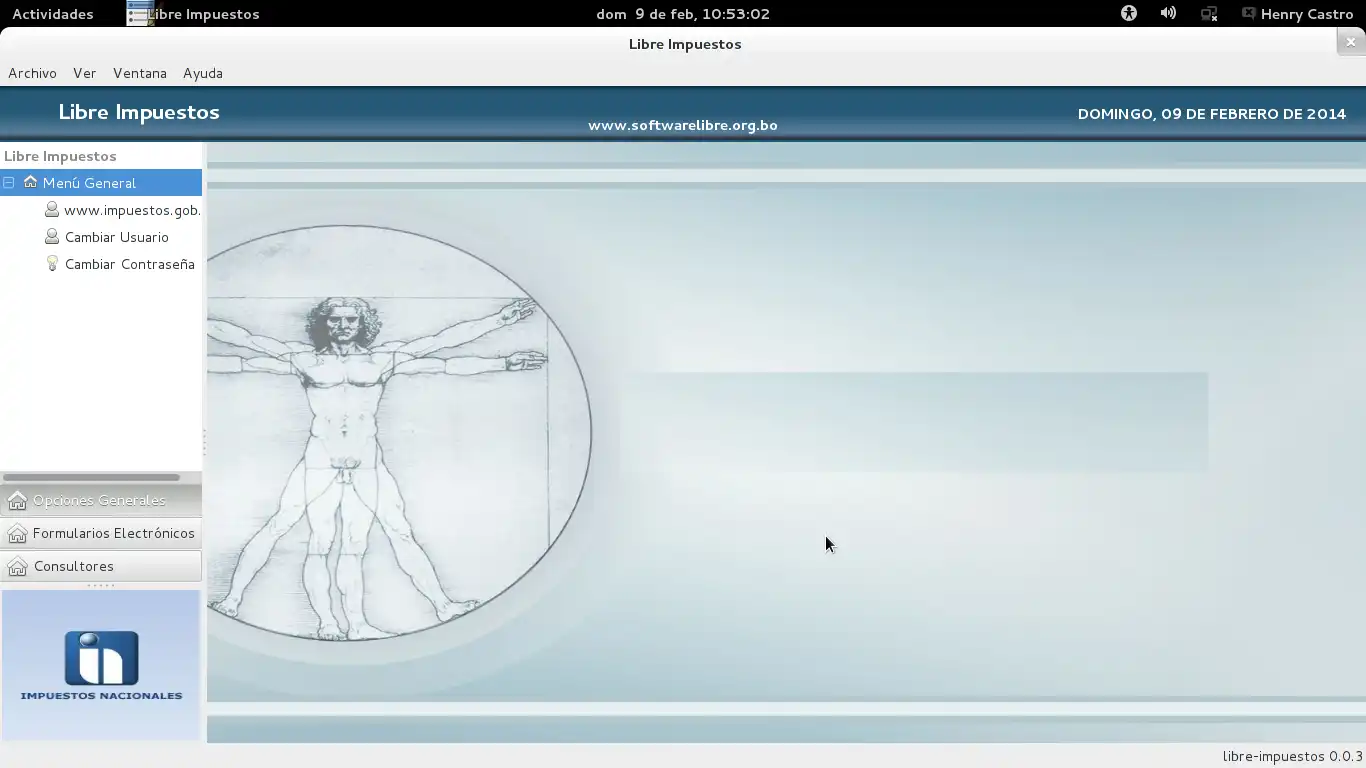The width and height of the screenshot is (1366, 768).
Task: Click the user icon beside www.impuestos.gob
Action: pyautogui.click(x=52, y=210)
